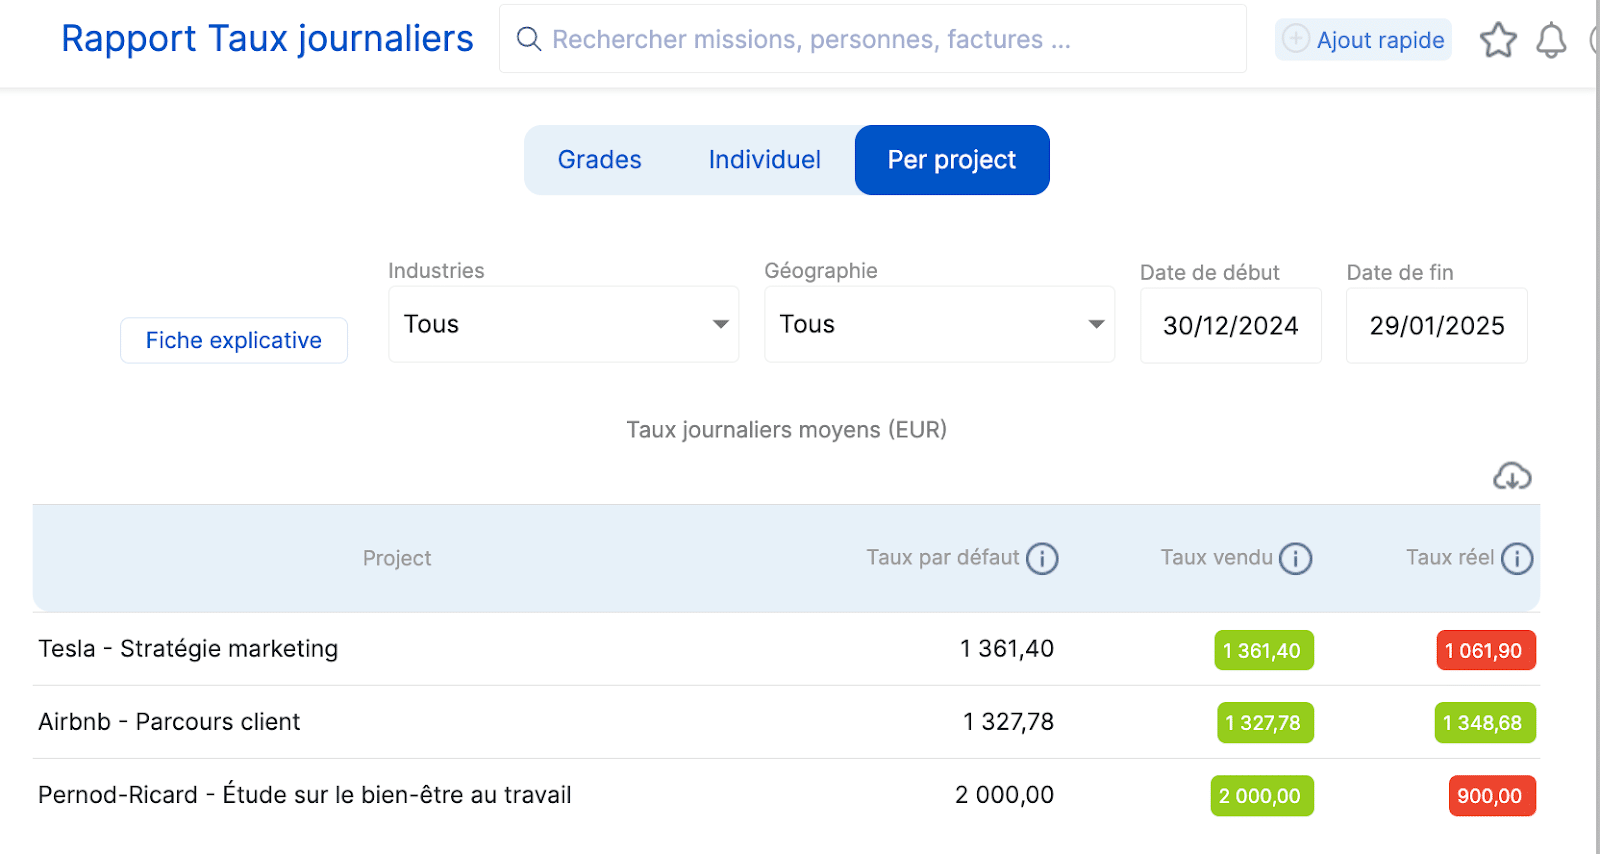Viewport: 1600px width, 854px height.
Task: Show info for Taux vendu
Action: [x=1296, y=558]
